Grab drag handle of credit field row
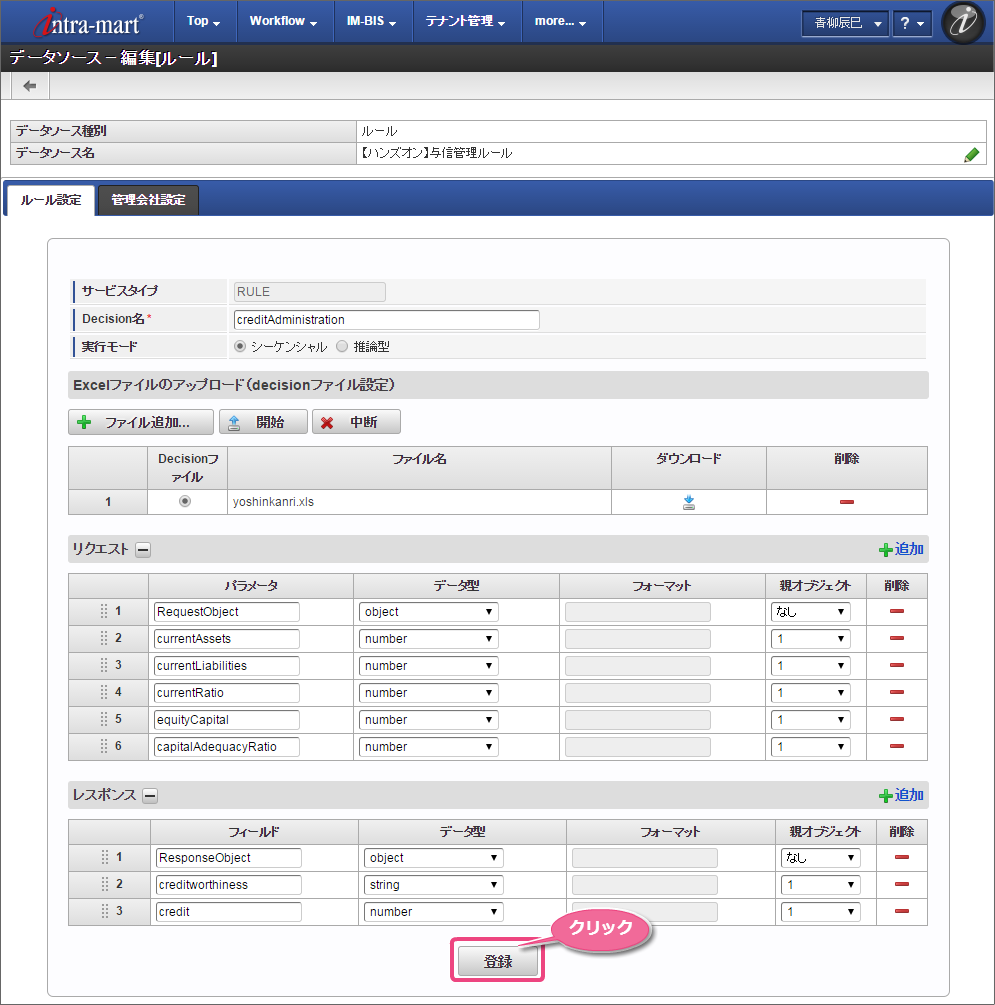The height and width of the screenshot is (1005, 995). pos(105,911)
